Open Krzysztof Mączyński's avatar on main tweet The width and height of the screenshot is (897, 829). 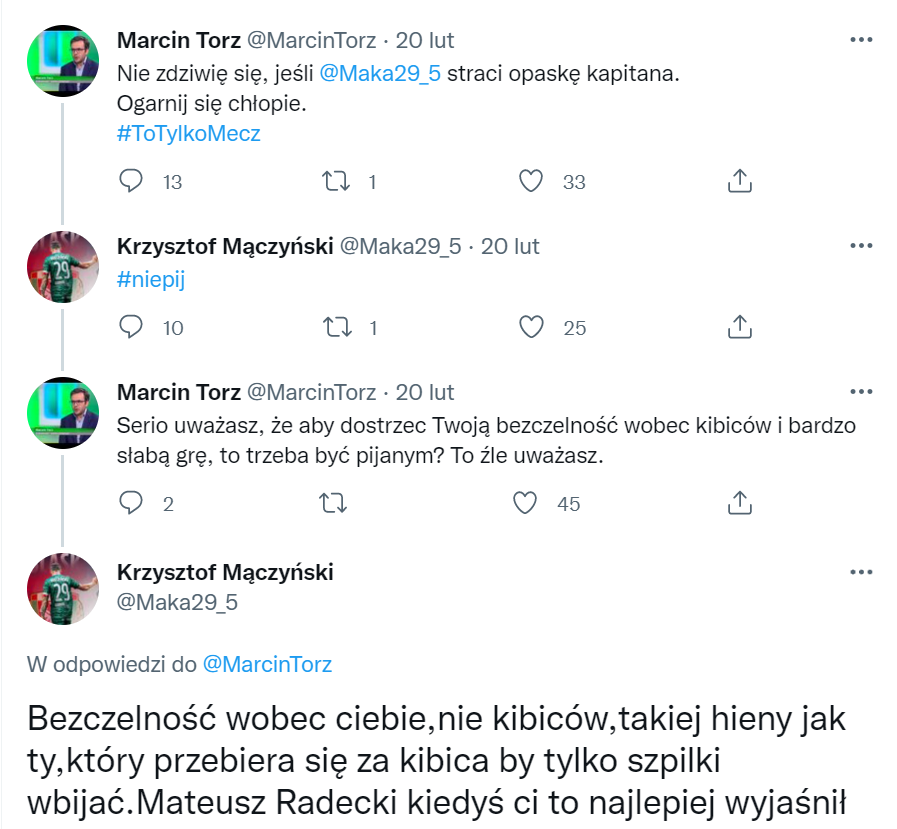[x=62, y=588]
